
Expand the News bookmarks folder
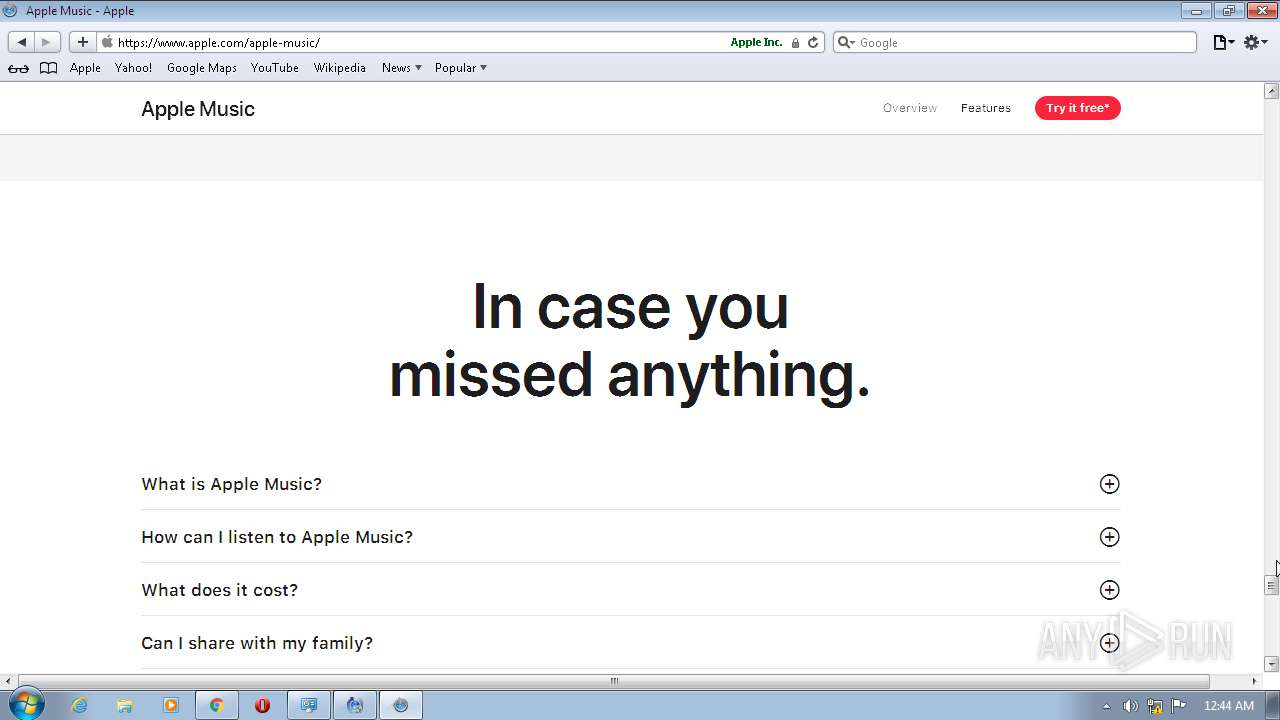[402, 68]
